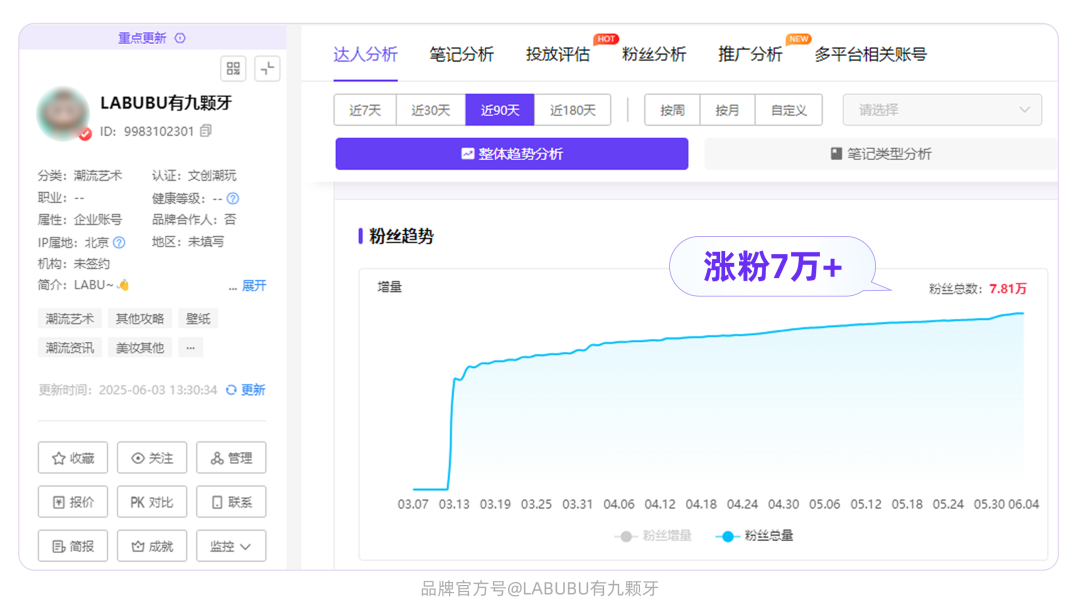
Task: Open the 请选择 dropdown
Action: coord(942,110)
